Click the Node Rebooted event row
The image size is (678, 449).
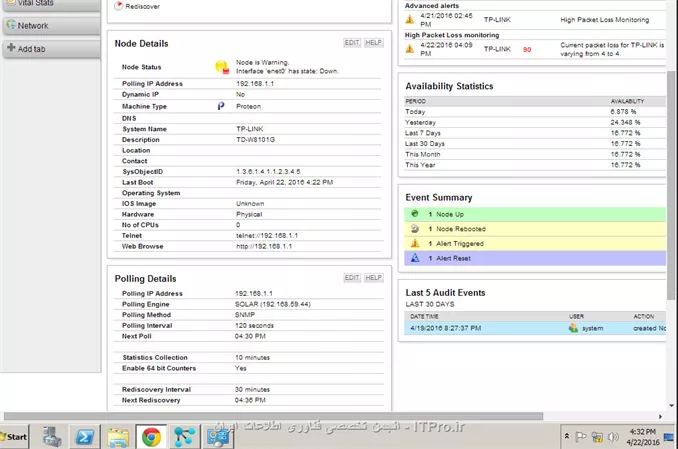[535, 229]
